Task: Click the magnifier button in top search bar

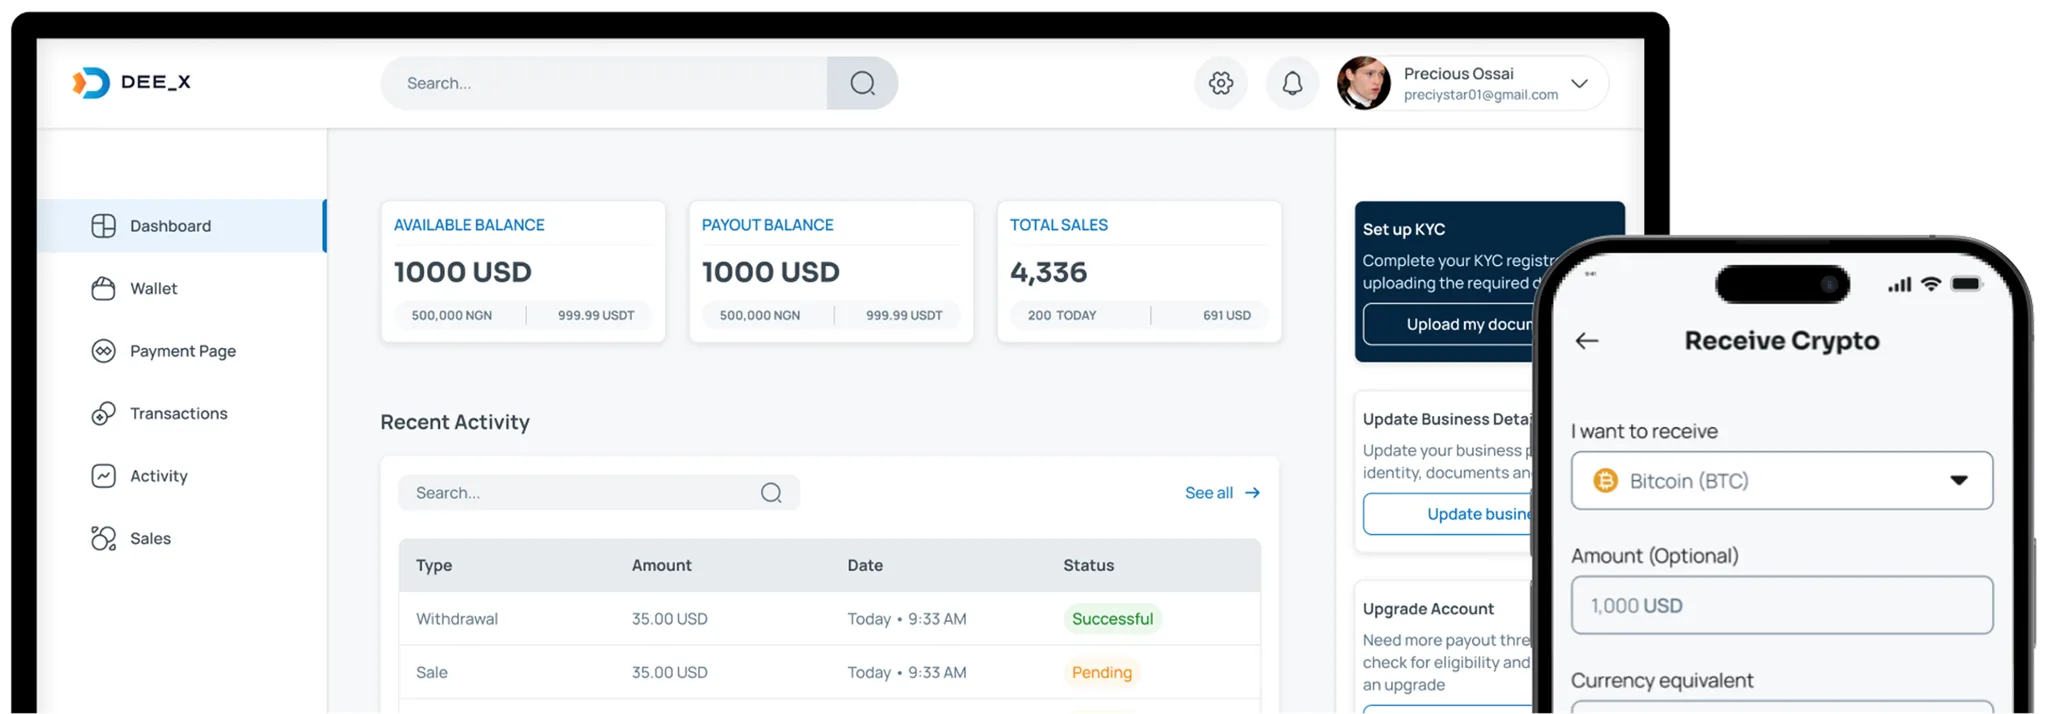Action: [x=862, y=83]
